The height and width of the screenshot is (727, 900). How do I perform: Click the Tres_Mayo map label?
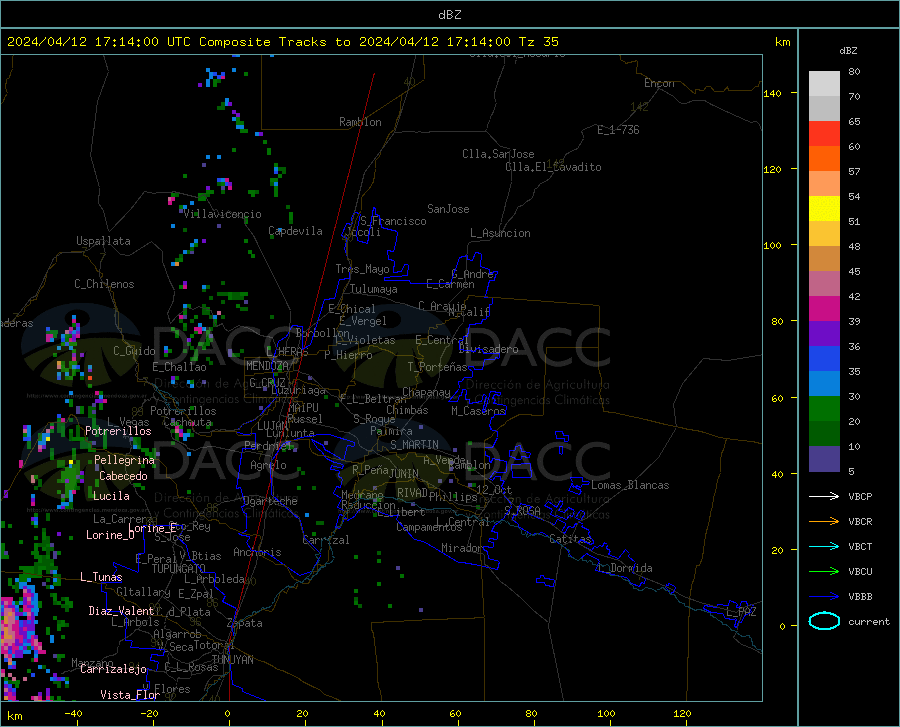click(362, 269)
